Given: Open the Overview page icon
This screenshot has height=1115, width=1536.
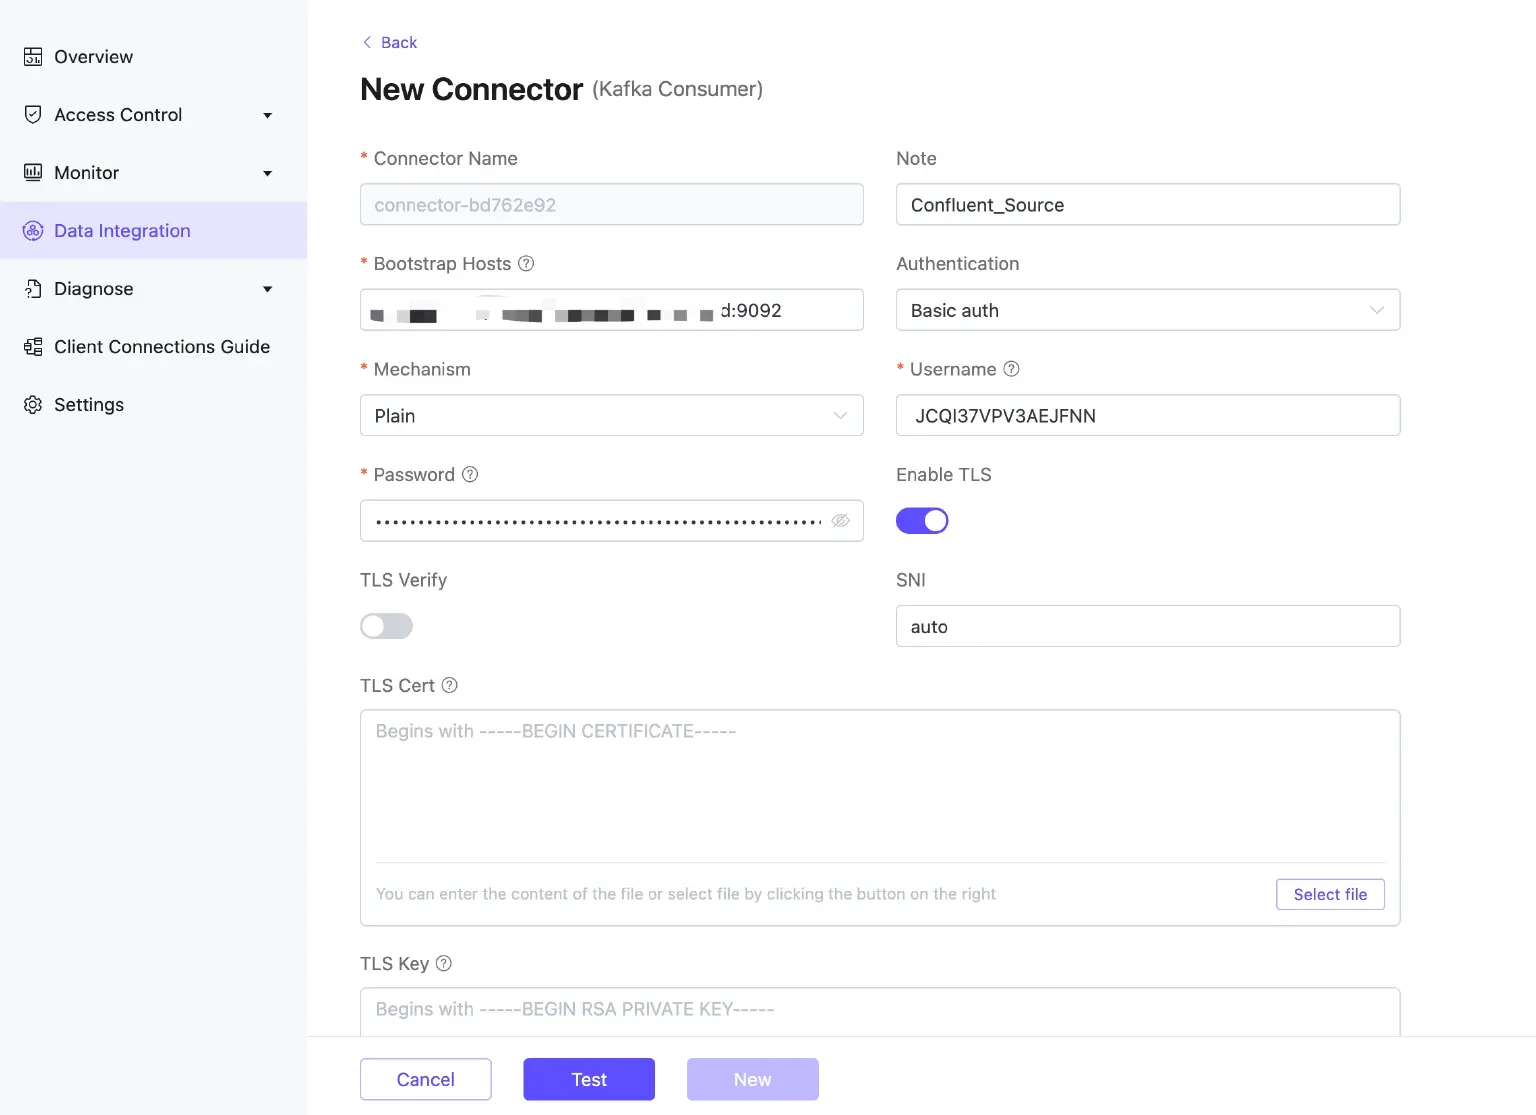Looking at the screenshot, I should pos(33,56).
